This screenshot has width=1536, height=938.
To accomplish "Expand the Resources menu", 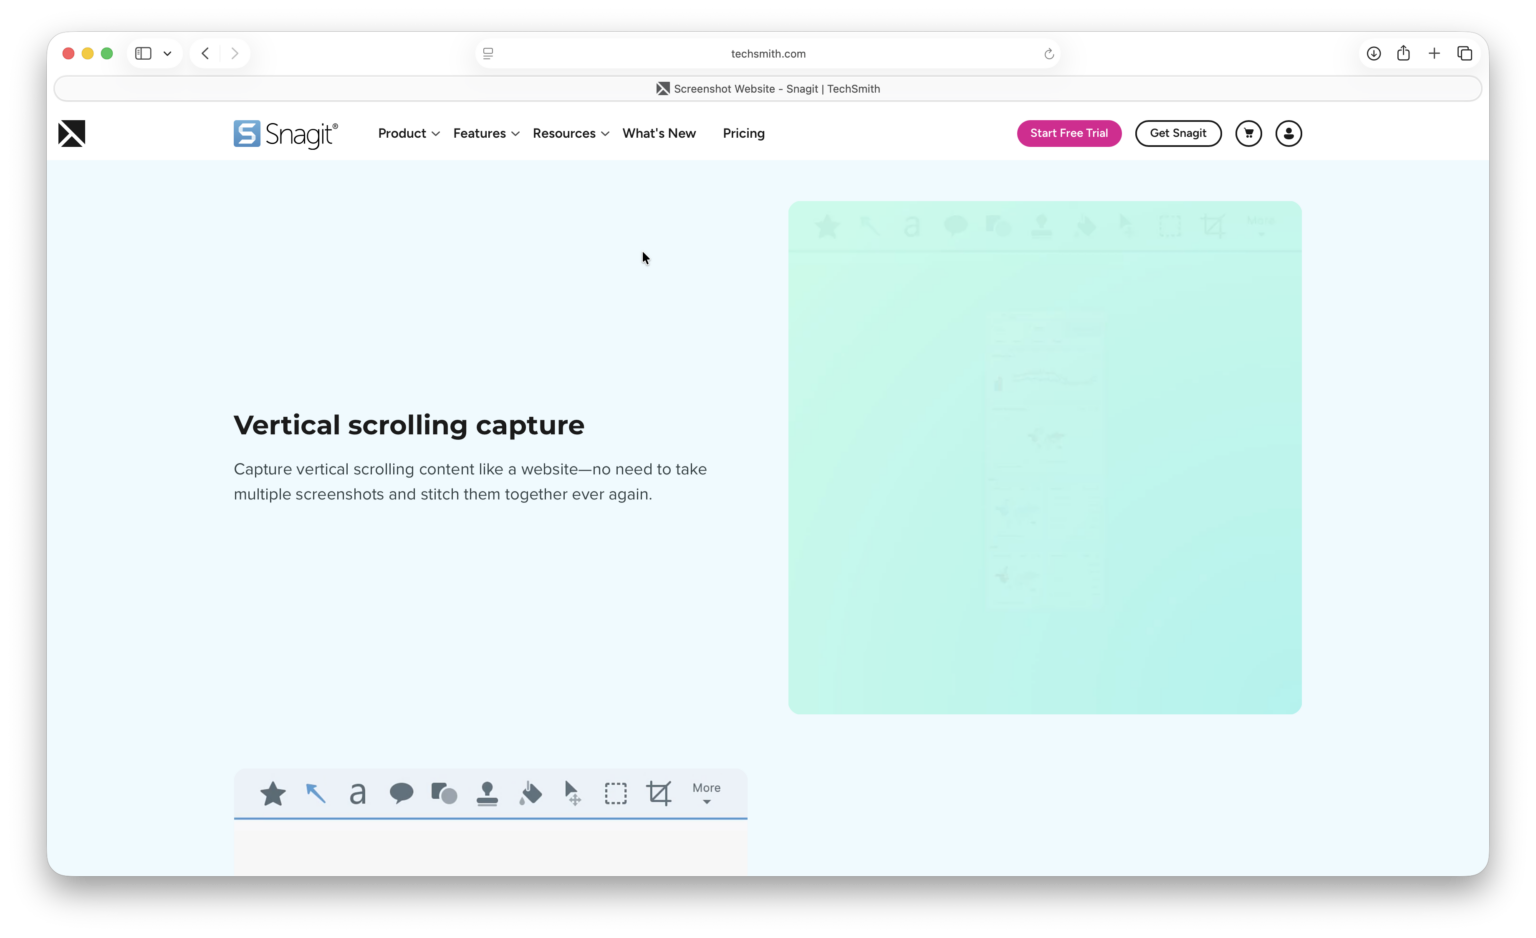I will click(571, 133).
